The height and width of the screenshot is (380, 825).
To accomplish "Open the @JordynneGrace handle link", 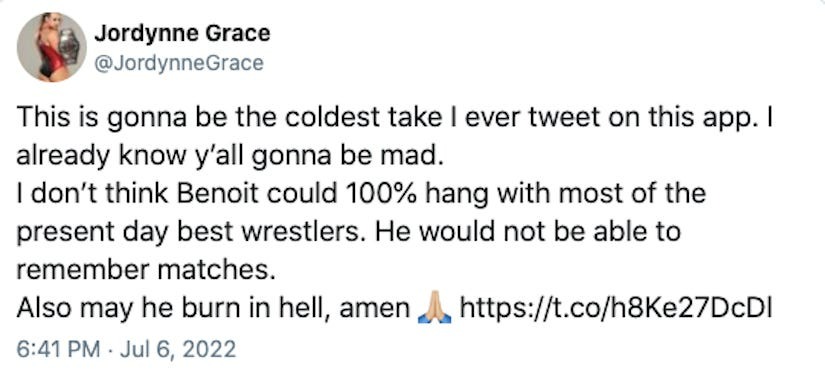I will [x=179, y=63].
